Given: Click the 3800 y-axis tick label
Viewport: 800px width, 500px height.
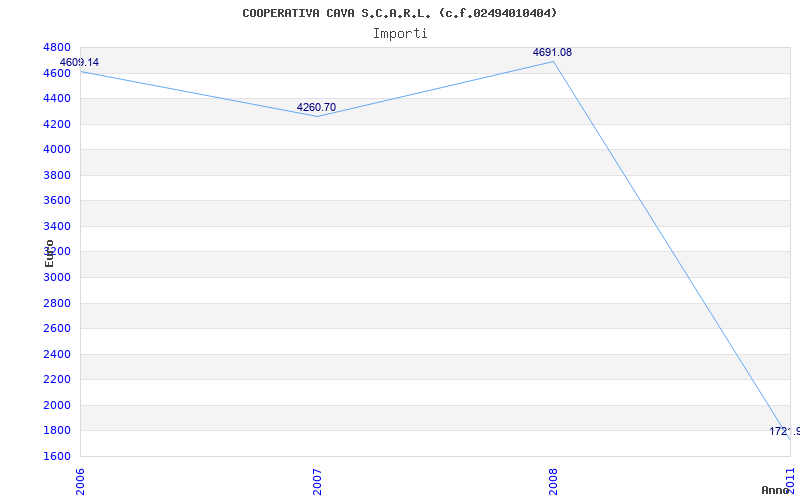Looking at the screenshot, I should click(x=57, y=175).
